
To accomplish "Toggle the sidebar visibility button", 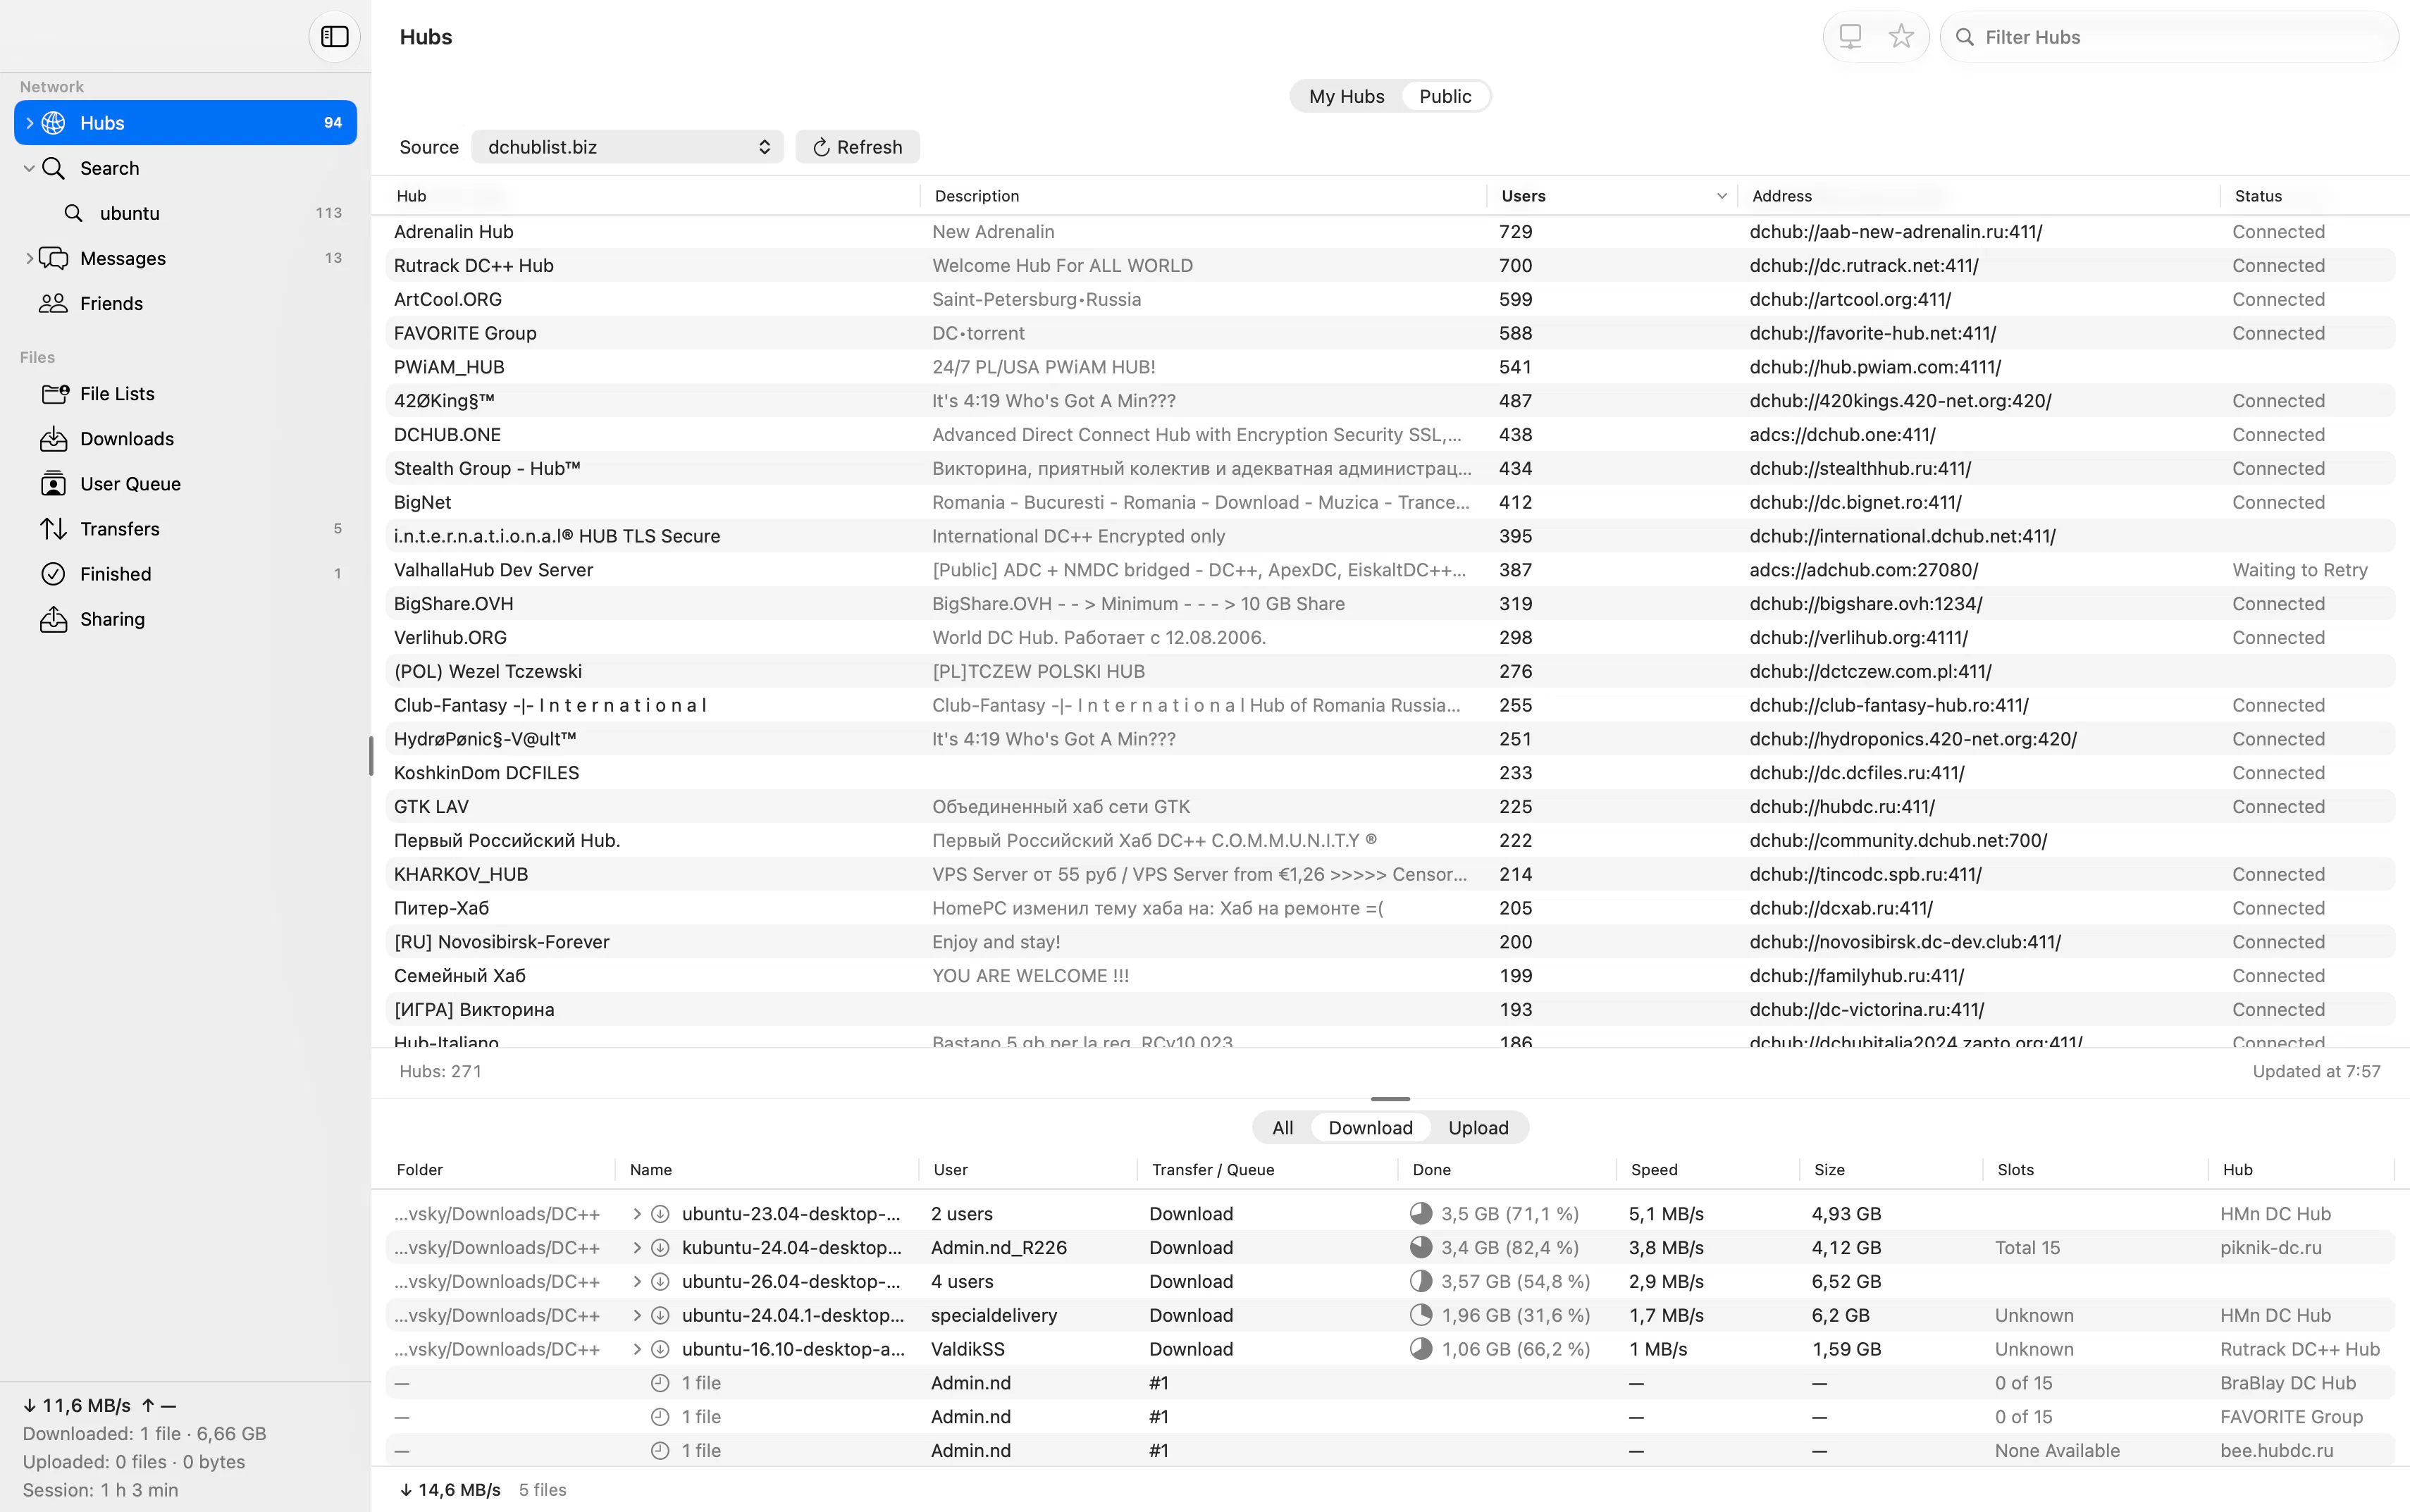I will (x=334, y=37).
